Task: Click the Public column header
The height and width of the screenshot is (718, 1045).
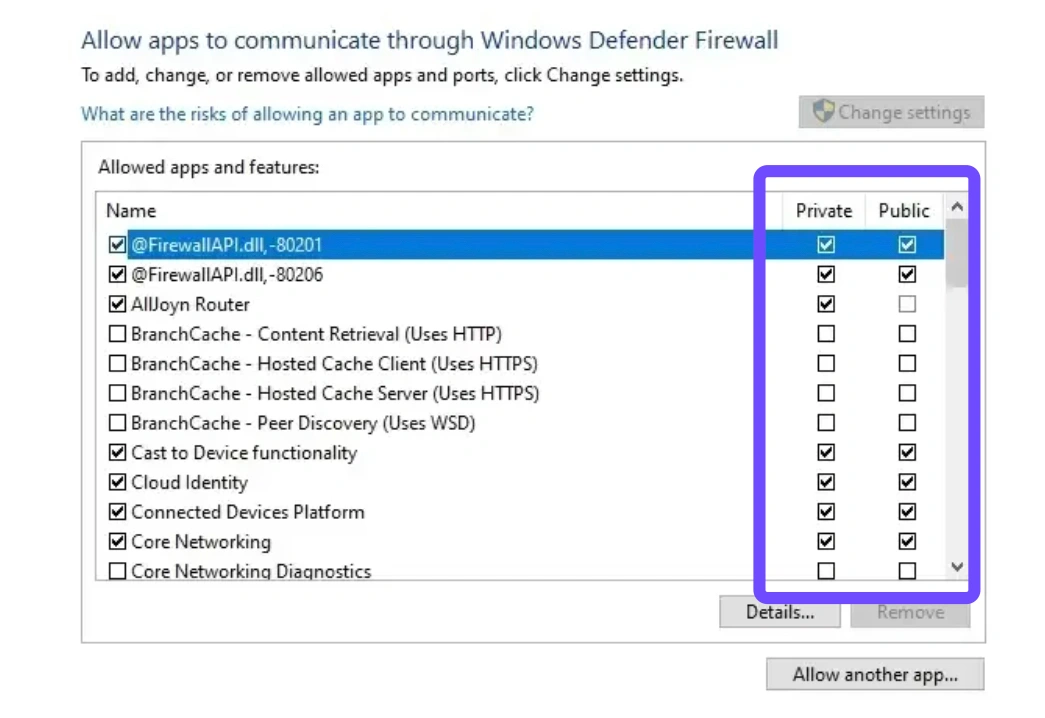Action: (904, 211)
